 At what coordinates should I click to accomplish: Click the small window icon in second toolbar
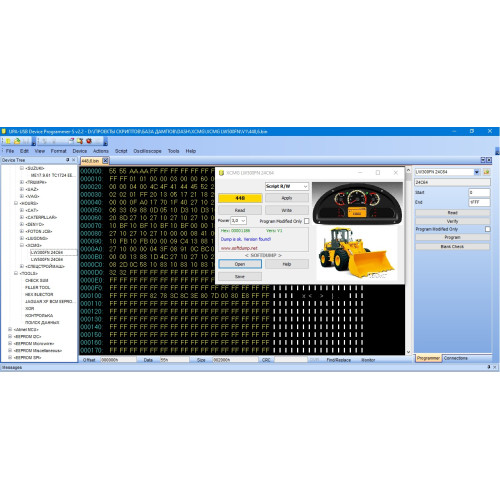pyautogui.click(x=71, y=141)
